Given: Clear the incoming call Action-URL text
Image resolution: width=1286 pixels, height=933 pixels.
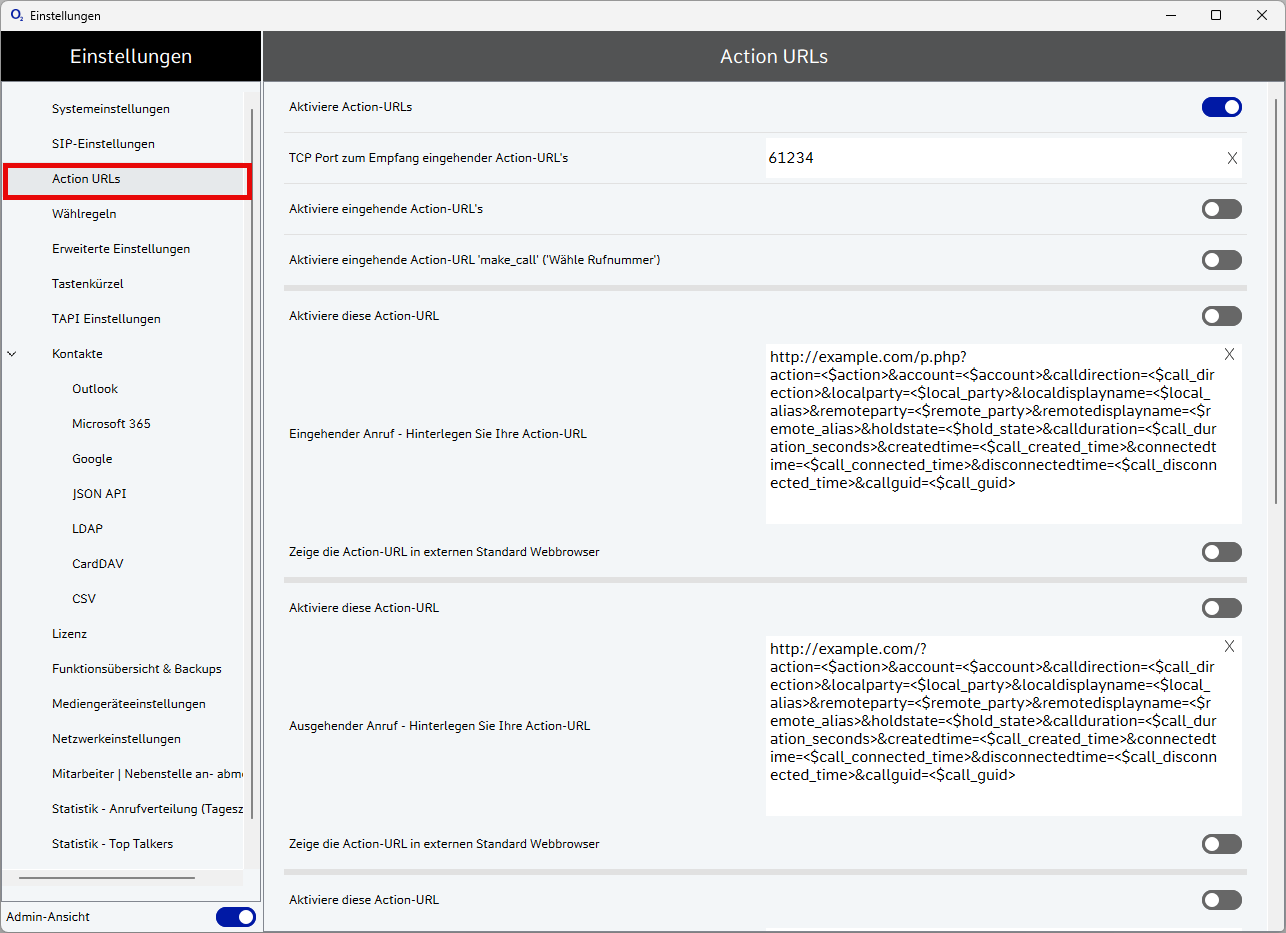Looking at the screenshot, I should coord(1229,354).
